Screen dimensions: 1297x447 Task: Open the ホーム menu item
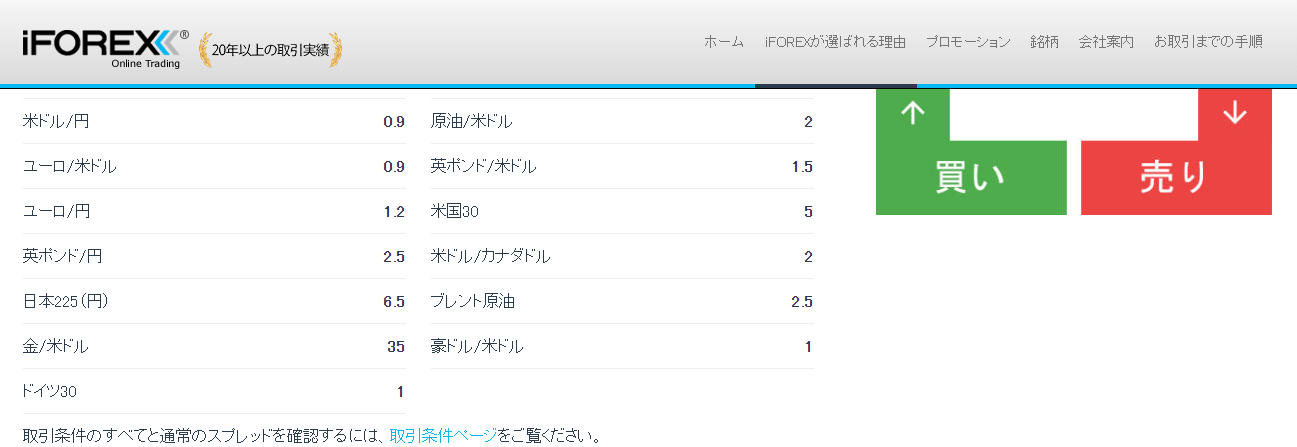point(724,42)
